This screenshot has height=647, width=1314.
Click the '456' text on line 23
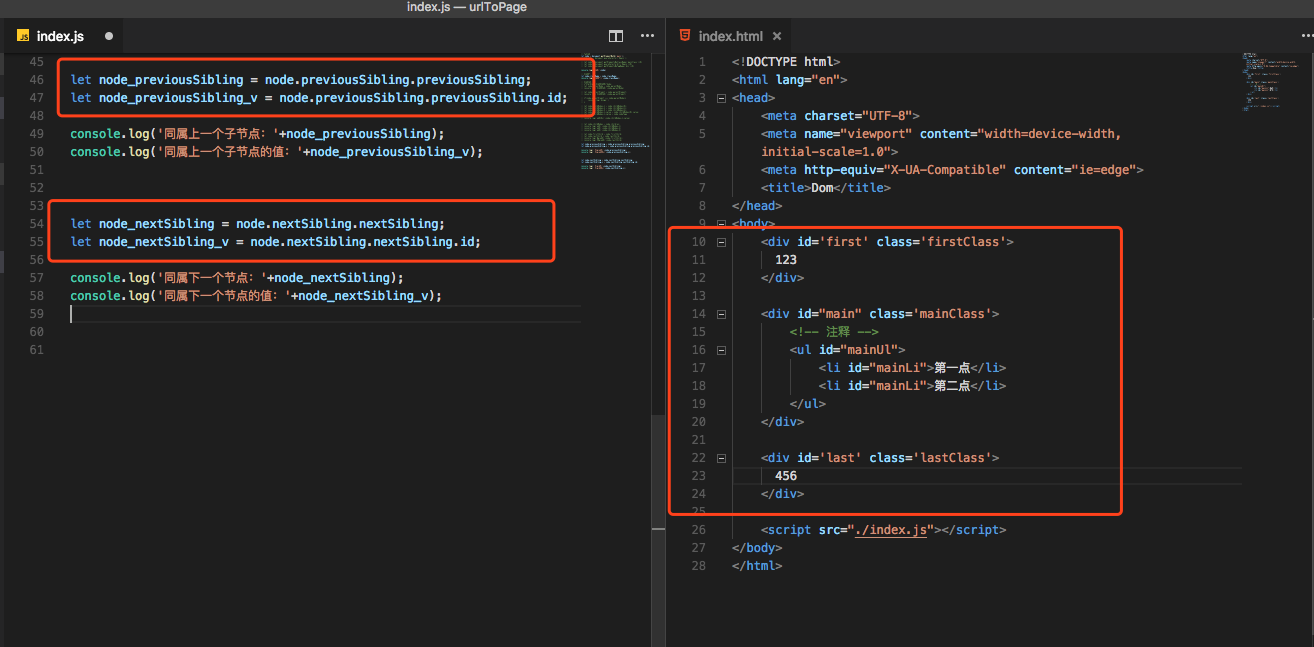[x=786, y=476]
